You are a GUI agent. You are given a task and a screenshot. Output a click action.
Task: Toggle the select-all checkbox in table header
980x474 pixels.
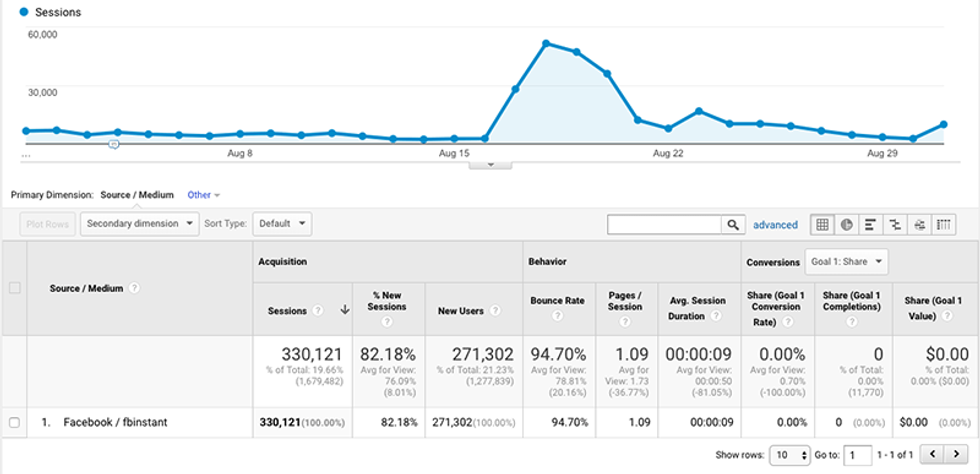click(14, 288)
